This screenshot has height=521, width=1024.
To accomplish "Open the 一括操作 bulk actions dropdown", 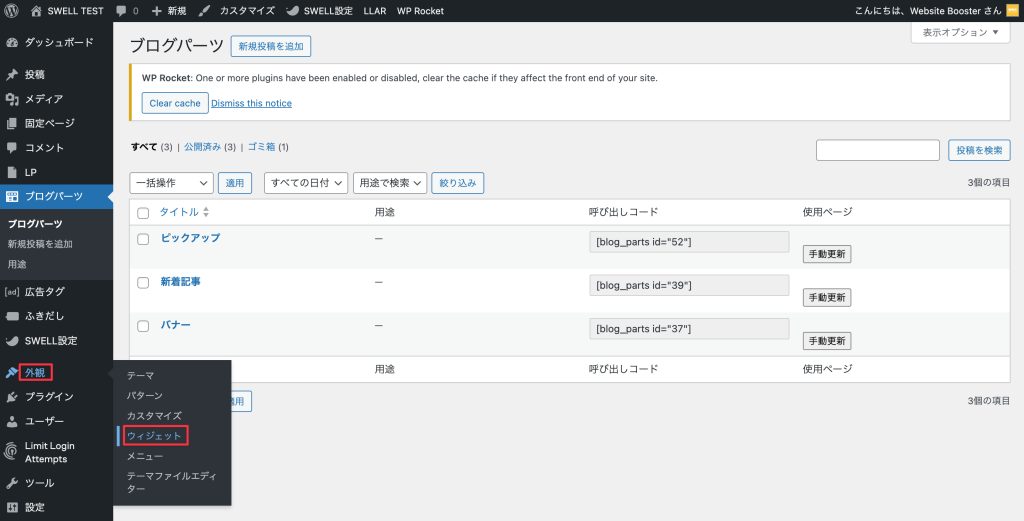I will (x=171, y=183).
